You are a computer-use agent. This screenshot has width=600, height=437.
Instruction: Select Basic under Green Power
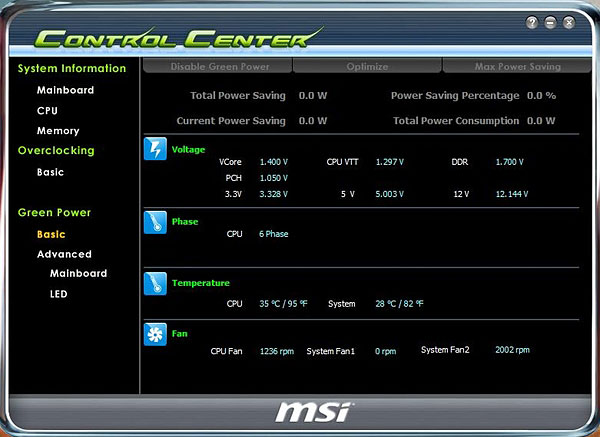point(51,234)
